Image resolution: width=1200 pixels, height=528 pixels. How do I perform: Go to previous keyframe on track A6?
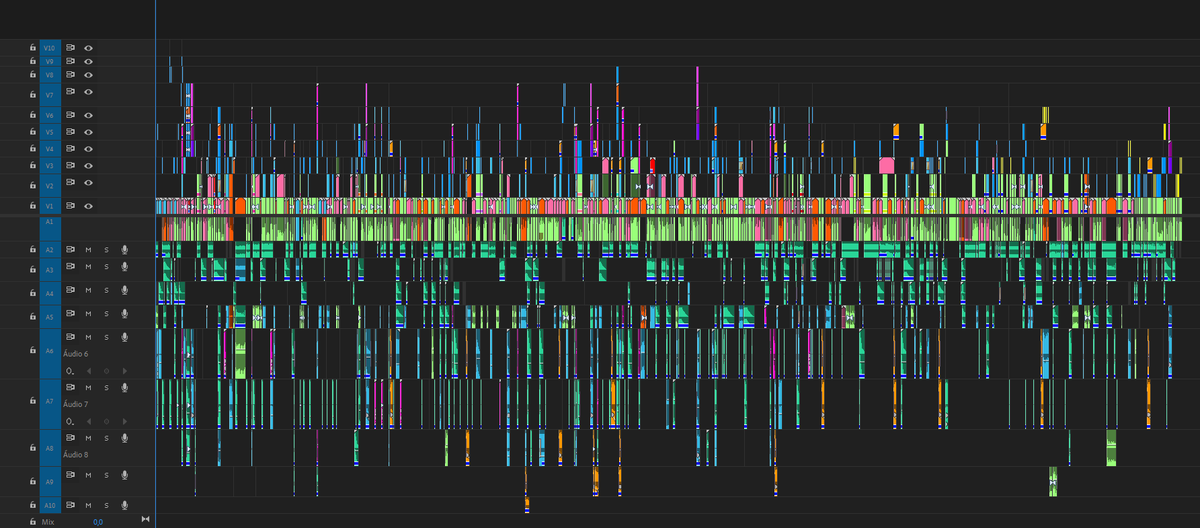[90, 371]
